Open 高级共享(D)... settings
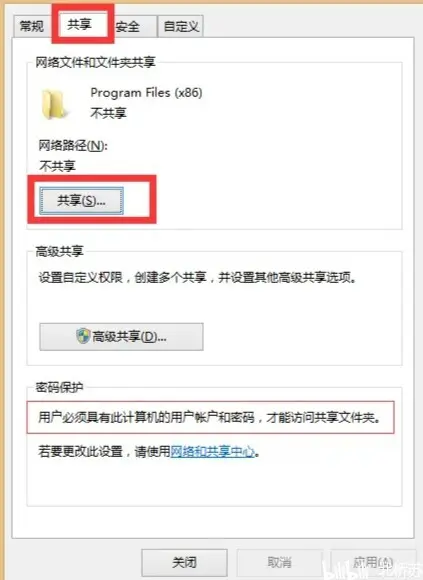 tap(121, 336)
